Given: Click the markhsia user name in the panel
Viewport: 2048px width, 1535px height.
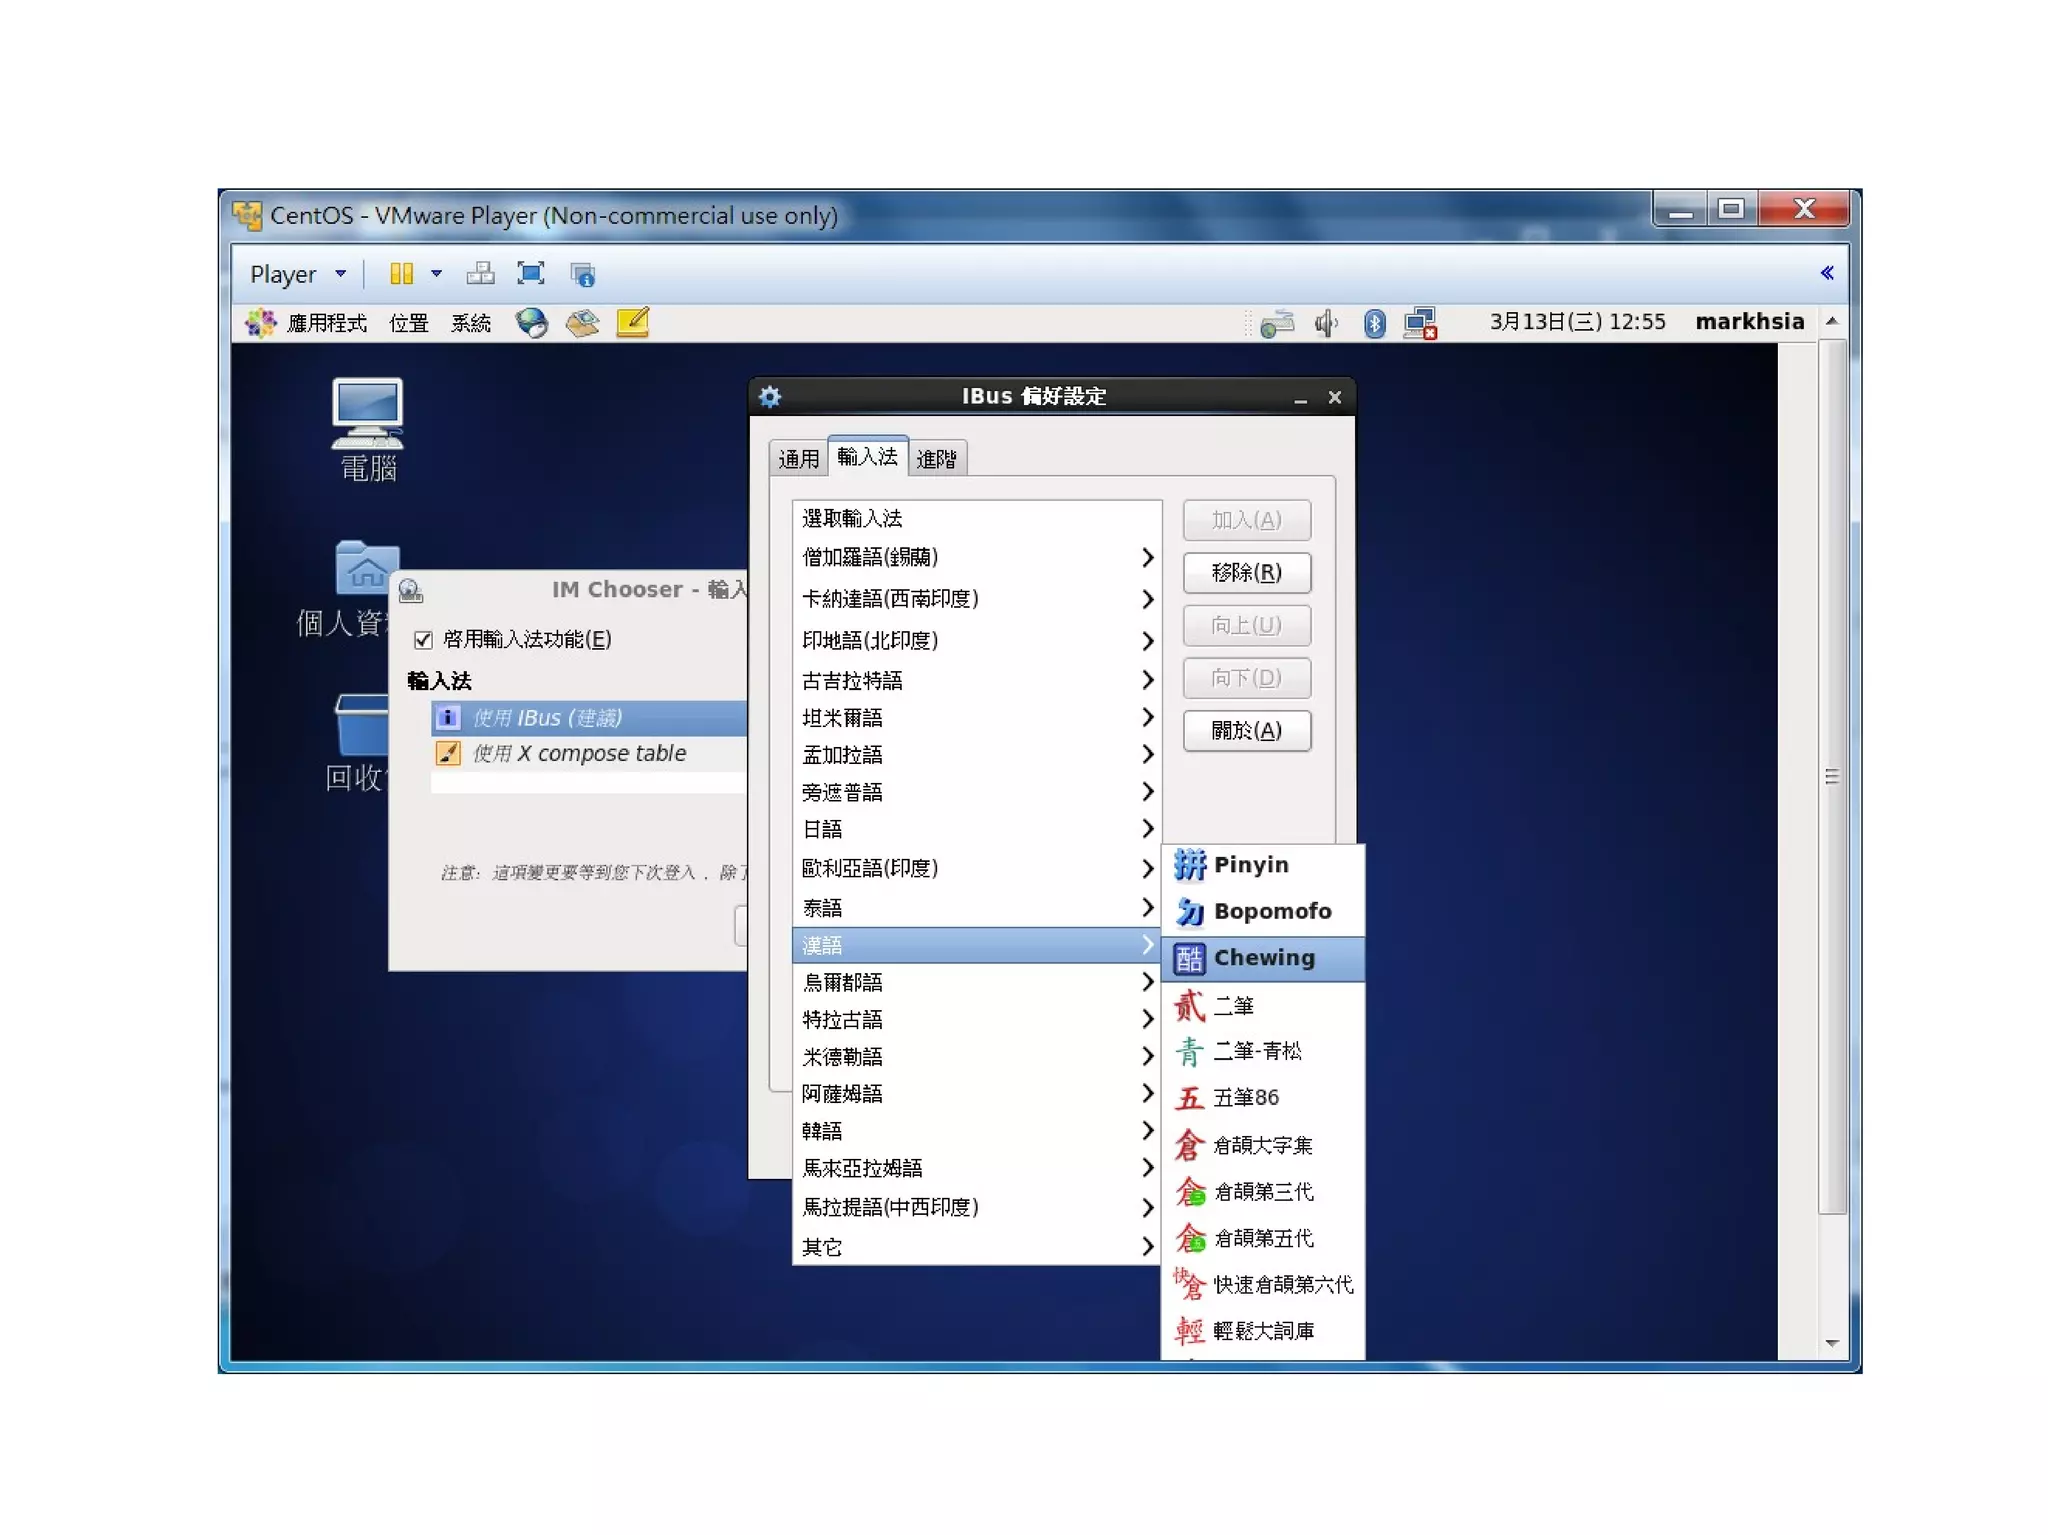Looking at the screenshot, I should tap(1749, 322).
